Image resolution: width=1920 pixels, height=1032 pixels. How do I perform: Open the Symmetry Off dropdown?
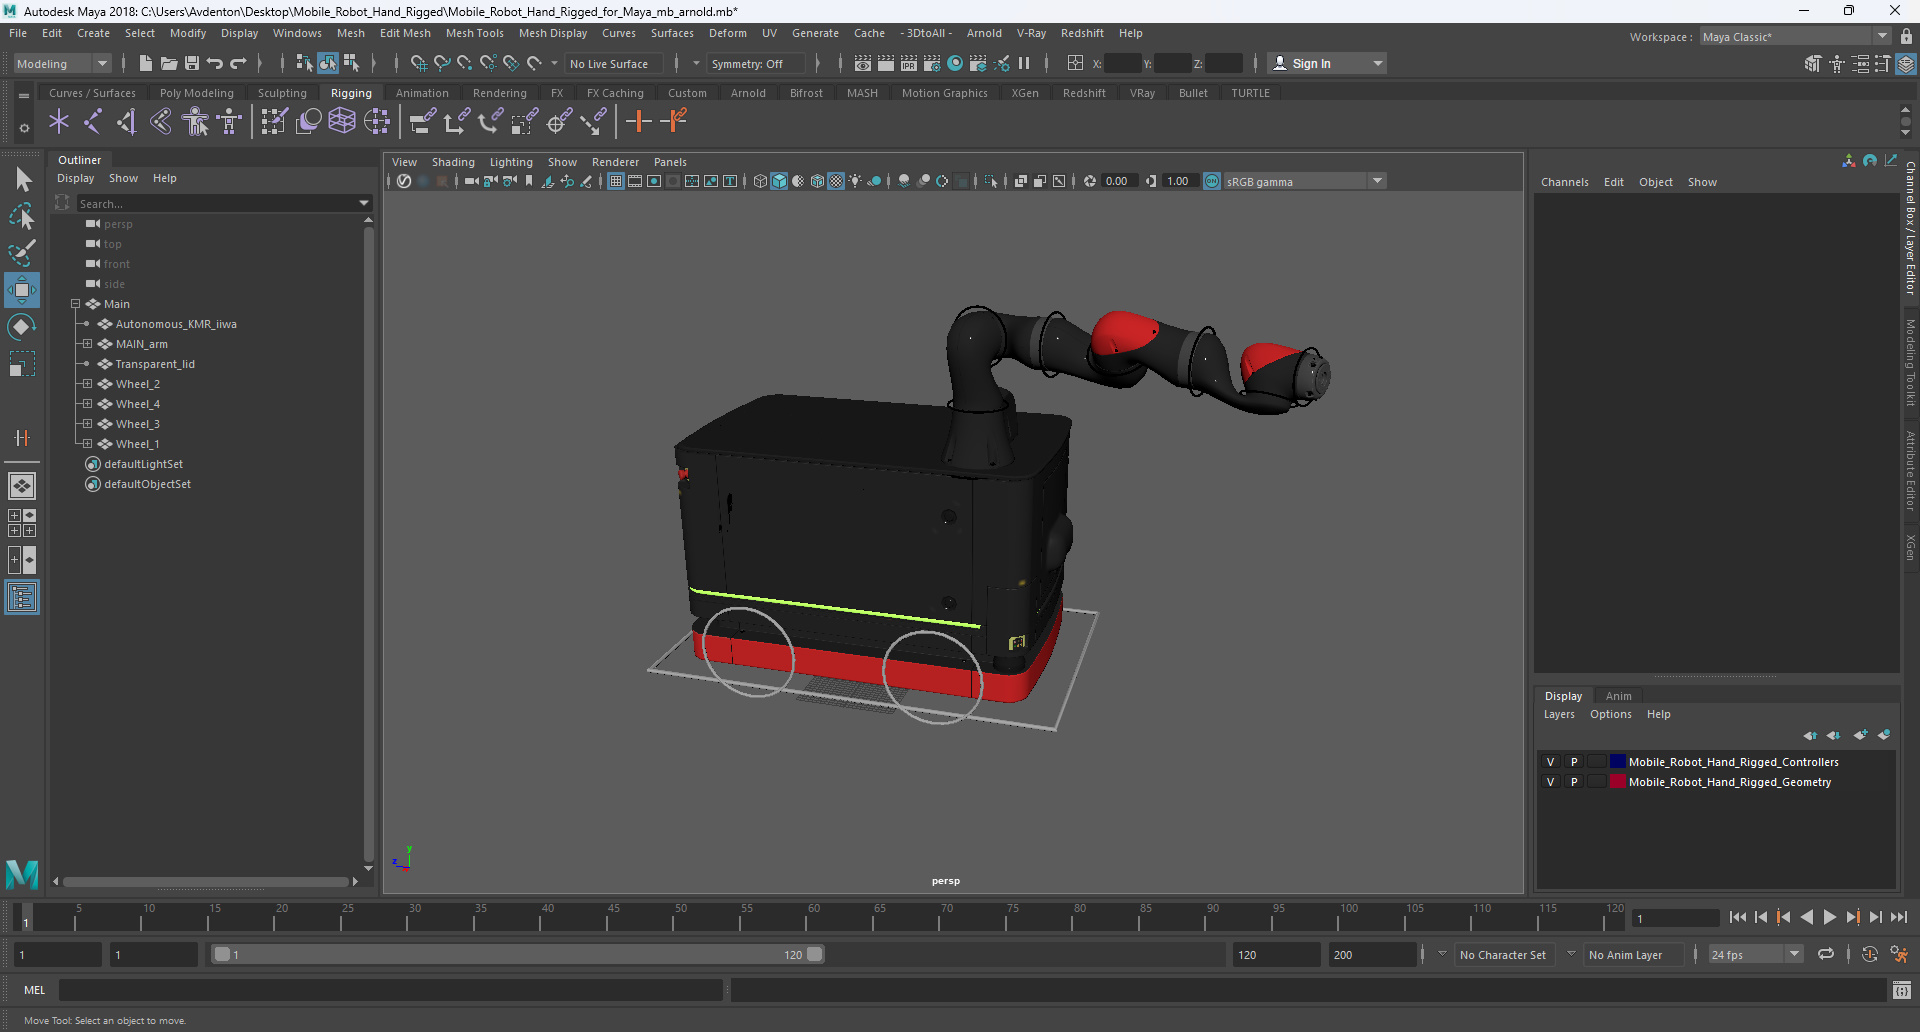point(754,63)
